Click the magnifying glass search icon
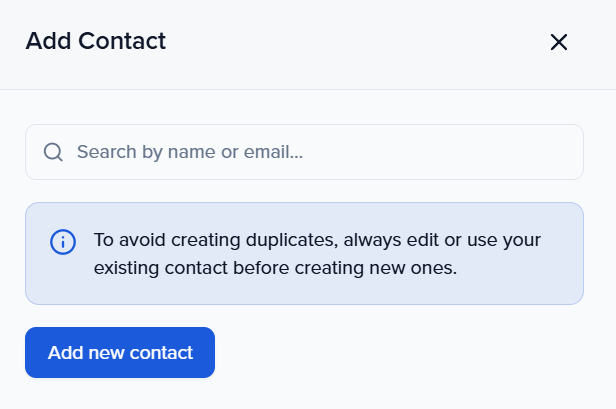Image resolution: width=616 pixels, height=409 pixels. pos(53,152)
